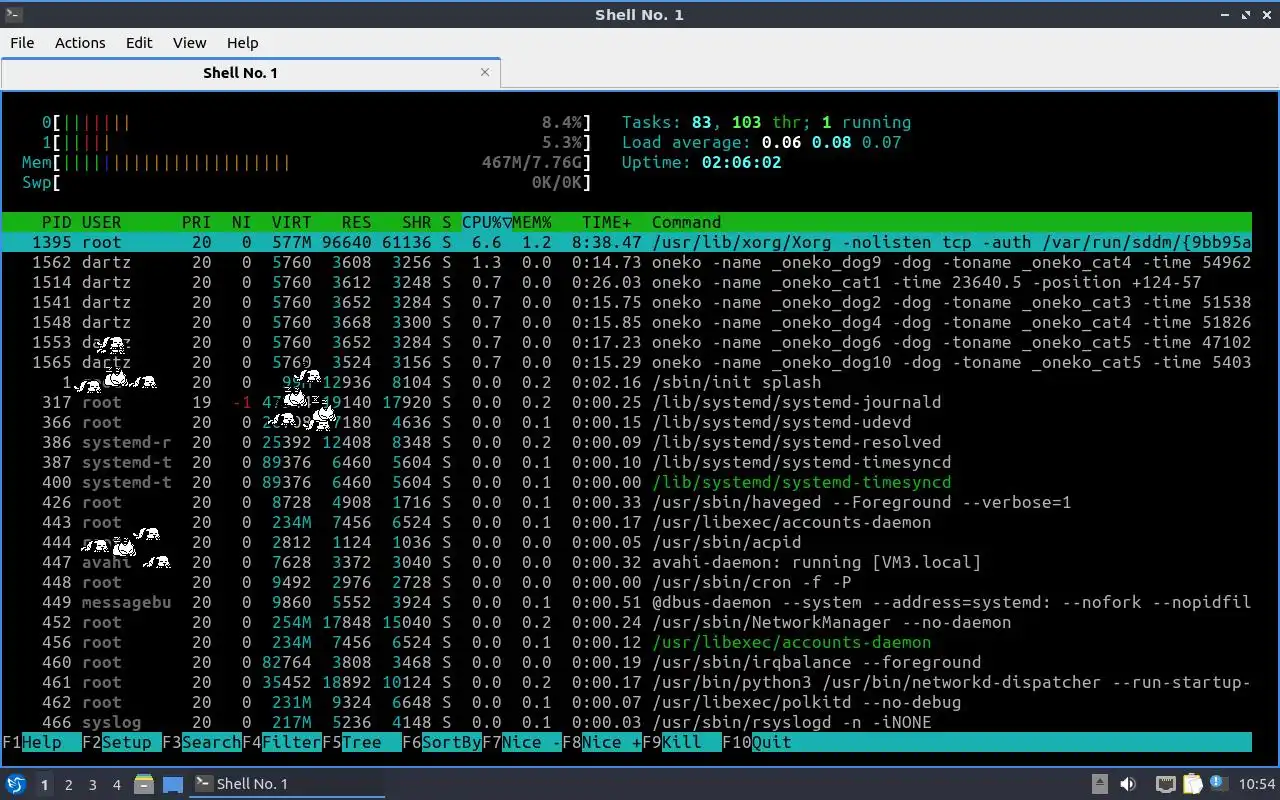The width and height of the screenshot is (1280, 800).
Task: Select the oneko _oneko_dog9 process row
Action: (x=627, y=262)
